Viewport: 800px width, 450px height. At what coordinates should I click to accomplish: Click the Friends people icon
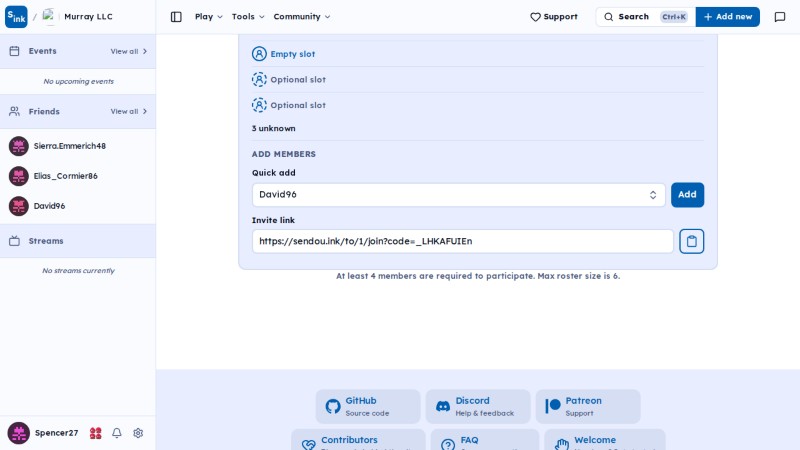[x=14, y=111]
